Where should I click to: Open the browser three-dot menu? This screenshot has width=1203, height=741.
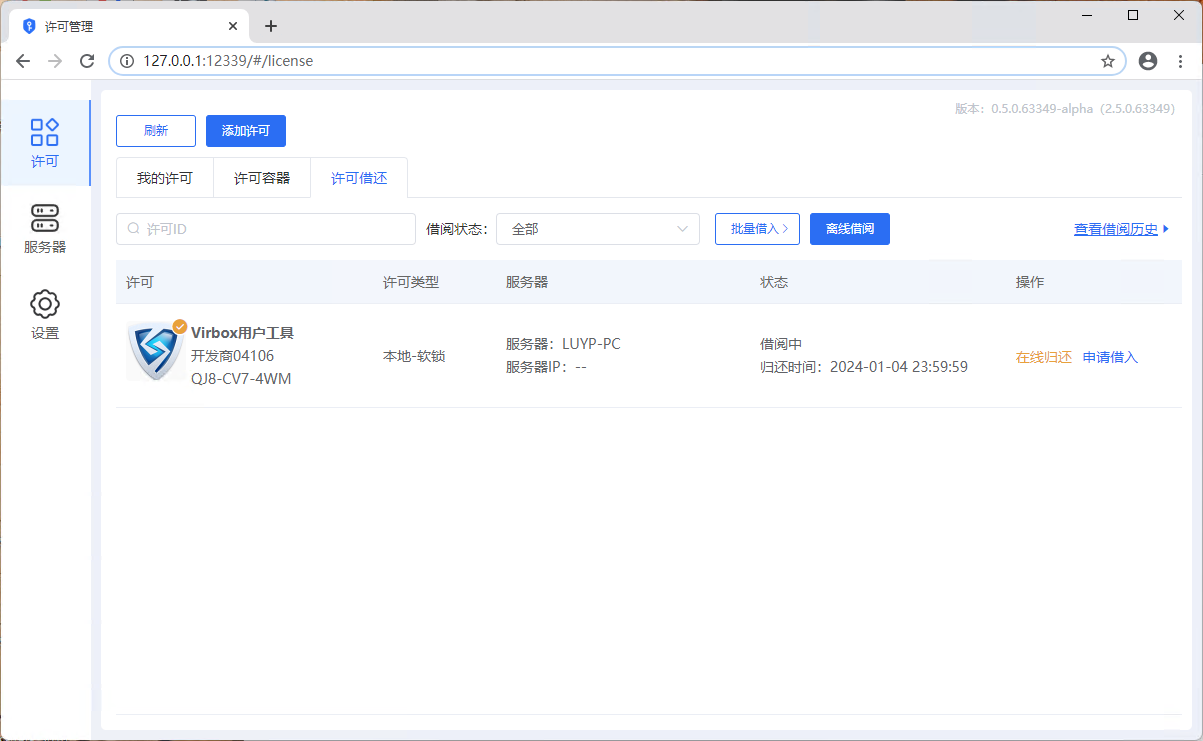[1180, 61]
